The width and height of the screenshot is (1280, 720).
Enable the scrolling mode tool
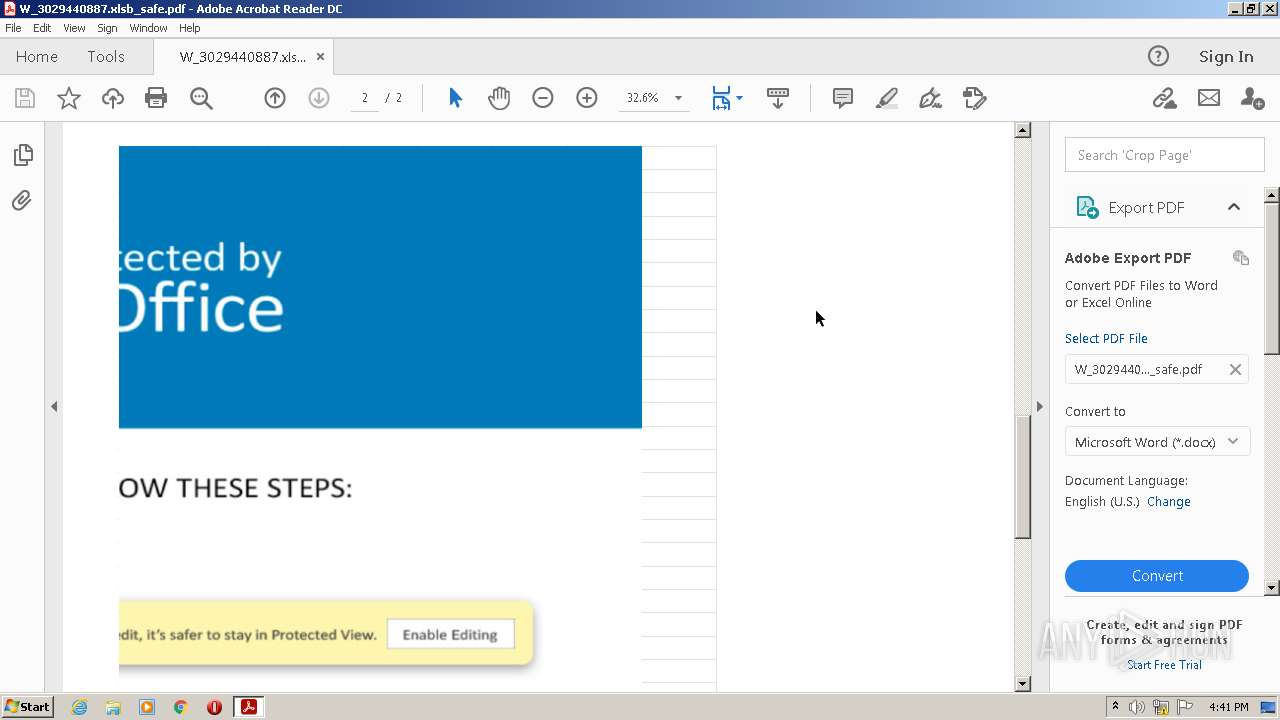pyautogui.click(x=777, y=98)
